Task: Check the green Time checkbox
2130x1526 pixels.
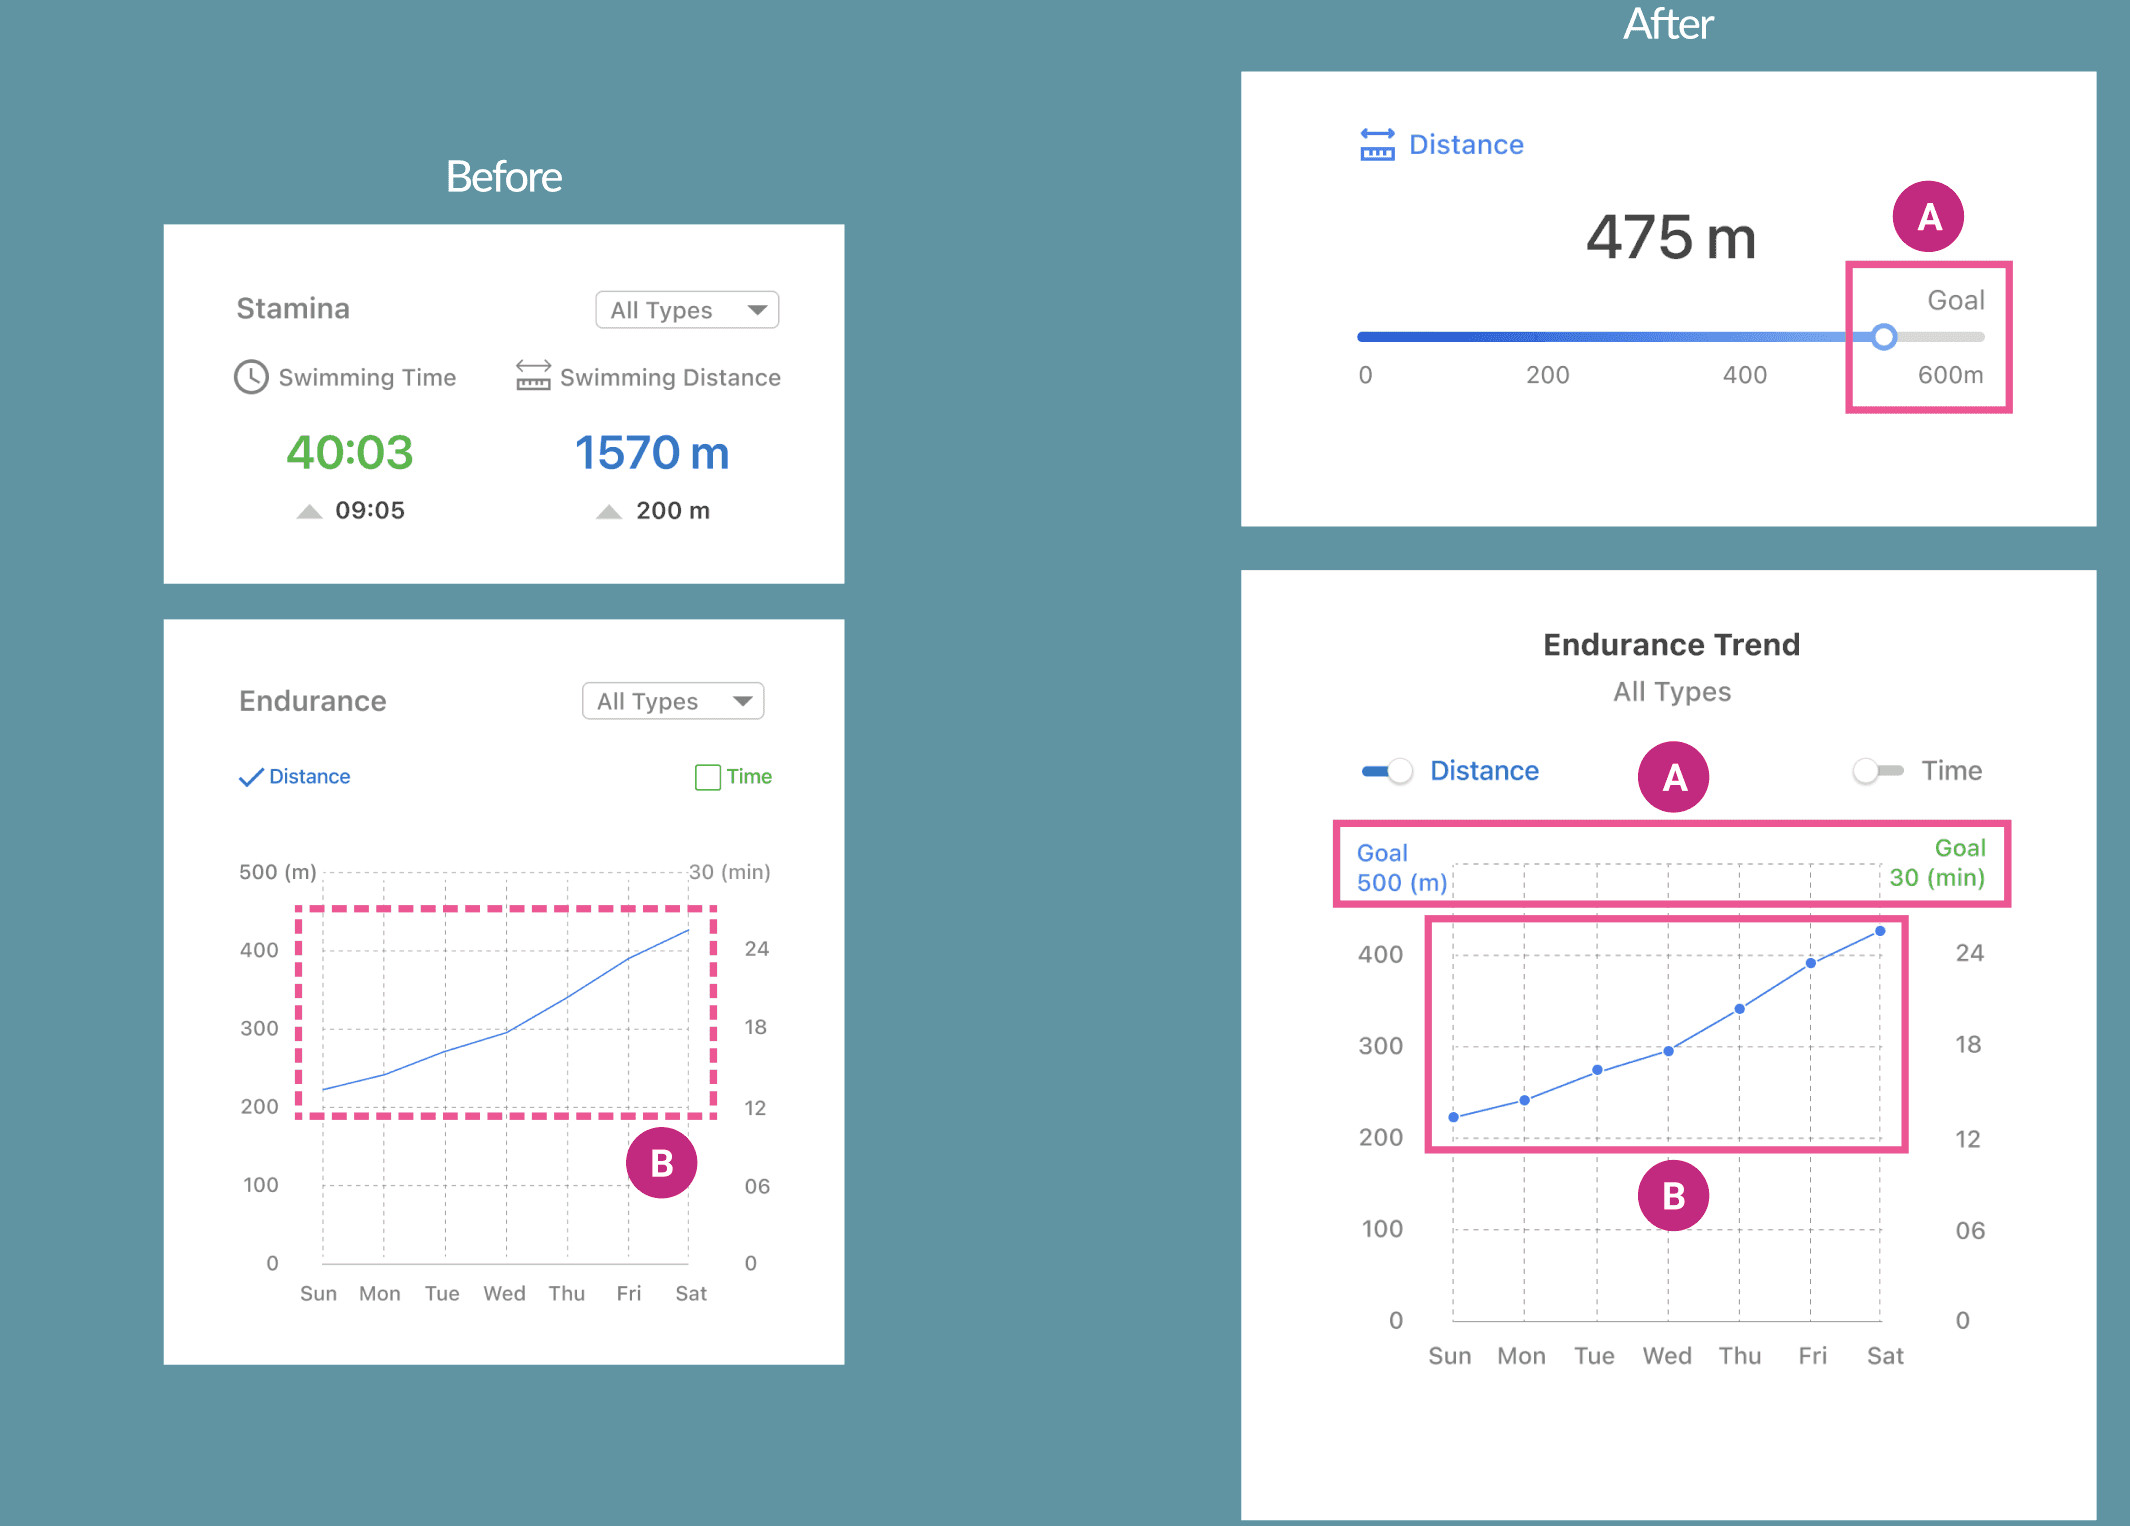Action: click(708, 777)
